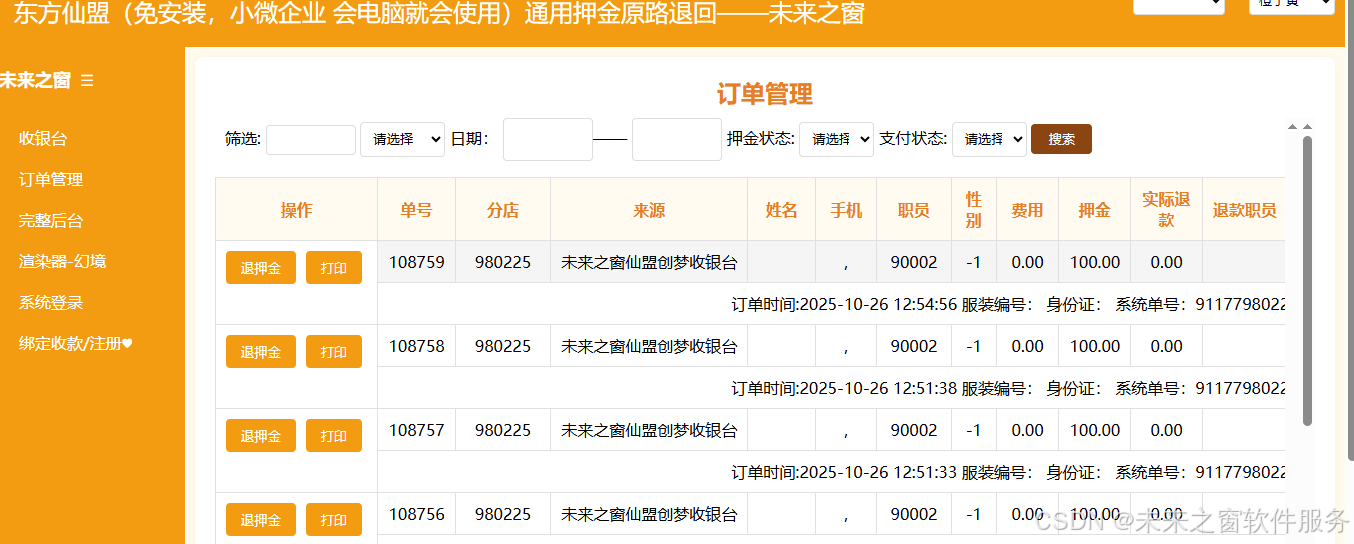Viewport: 1354px width, 544px height.
Task: Focus the 筛选 text input field
Action: click(x=311, y=140)
